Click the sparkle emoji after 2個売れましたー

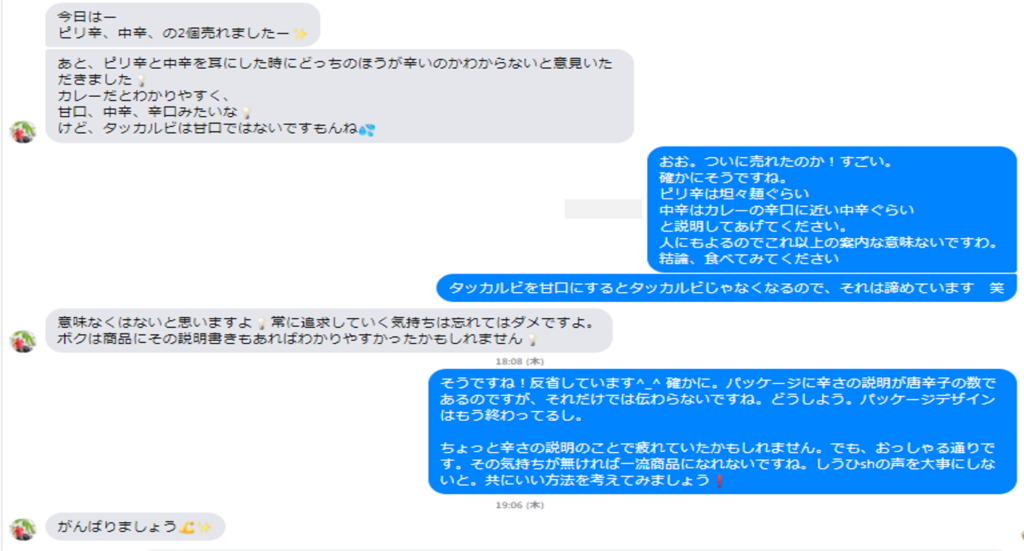300,33
